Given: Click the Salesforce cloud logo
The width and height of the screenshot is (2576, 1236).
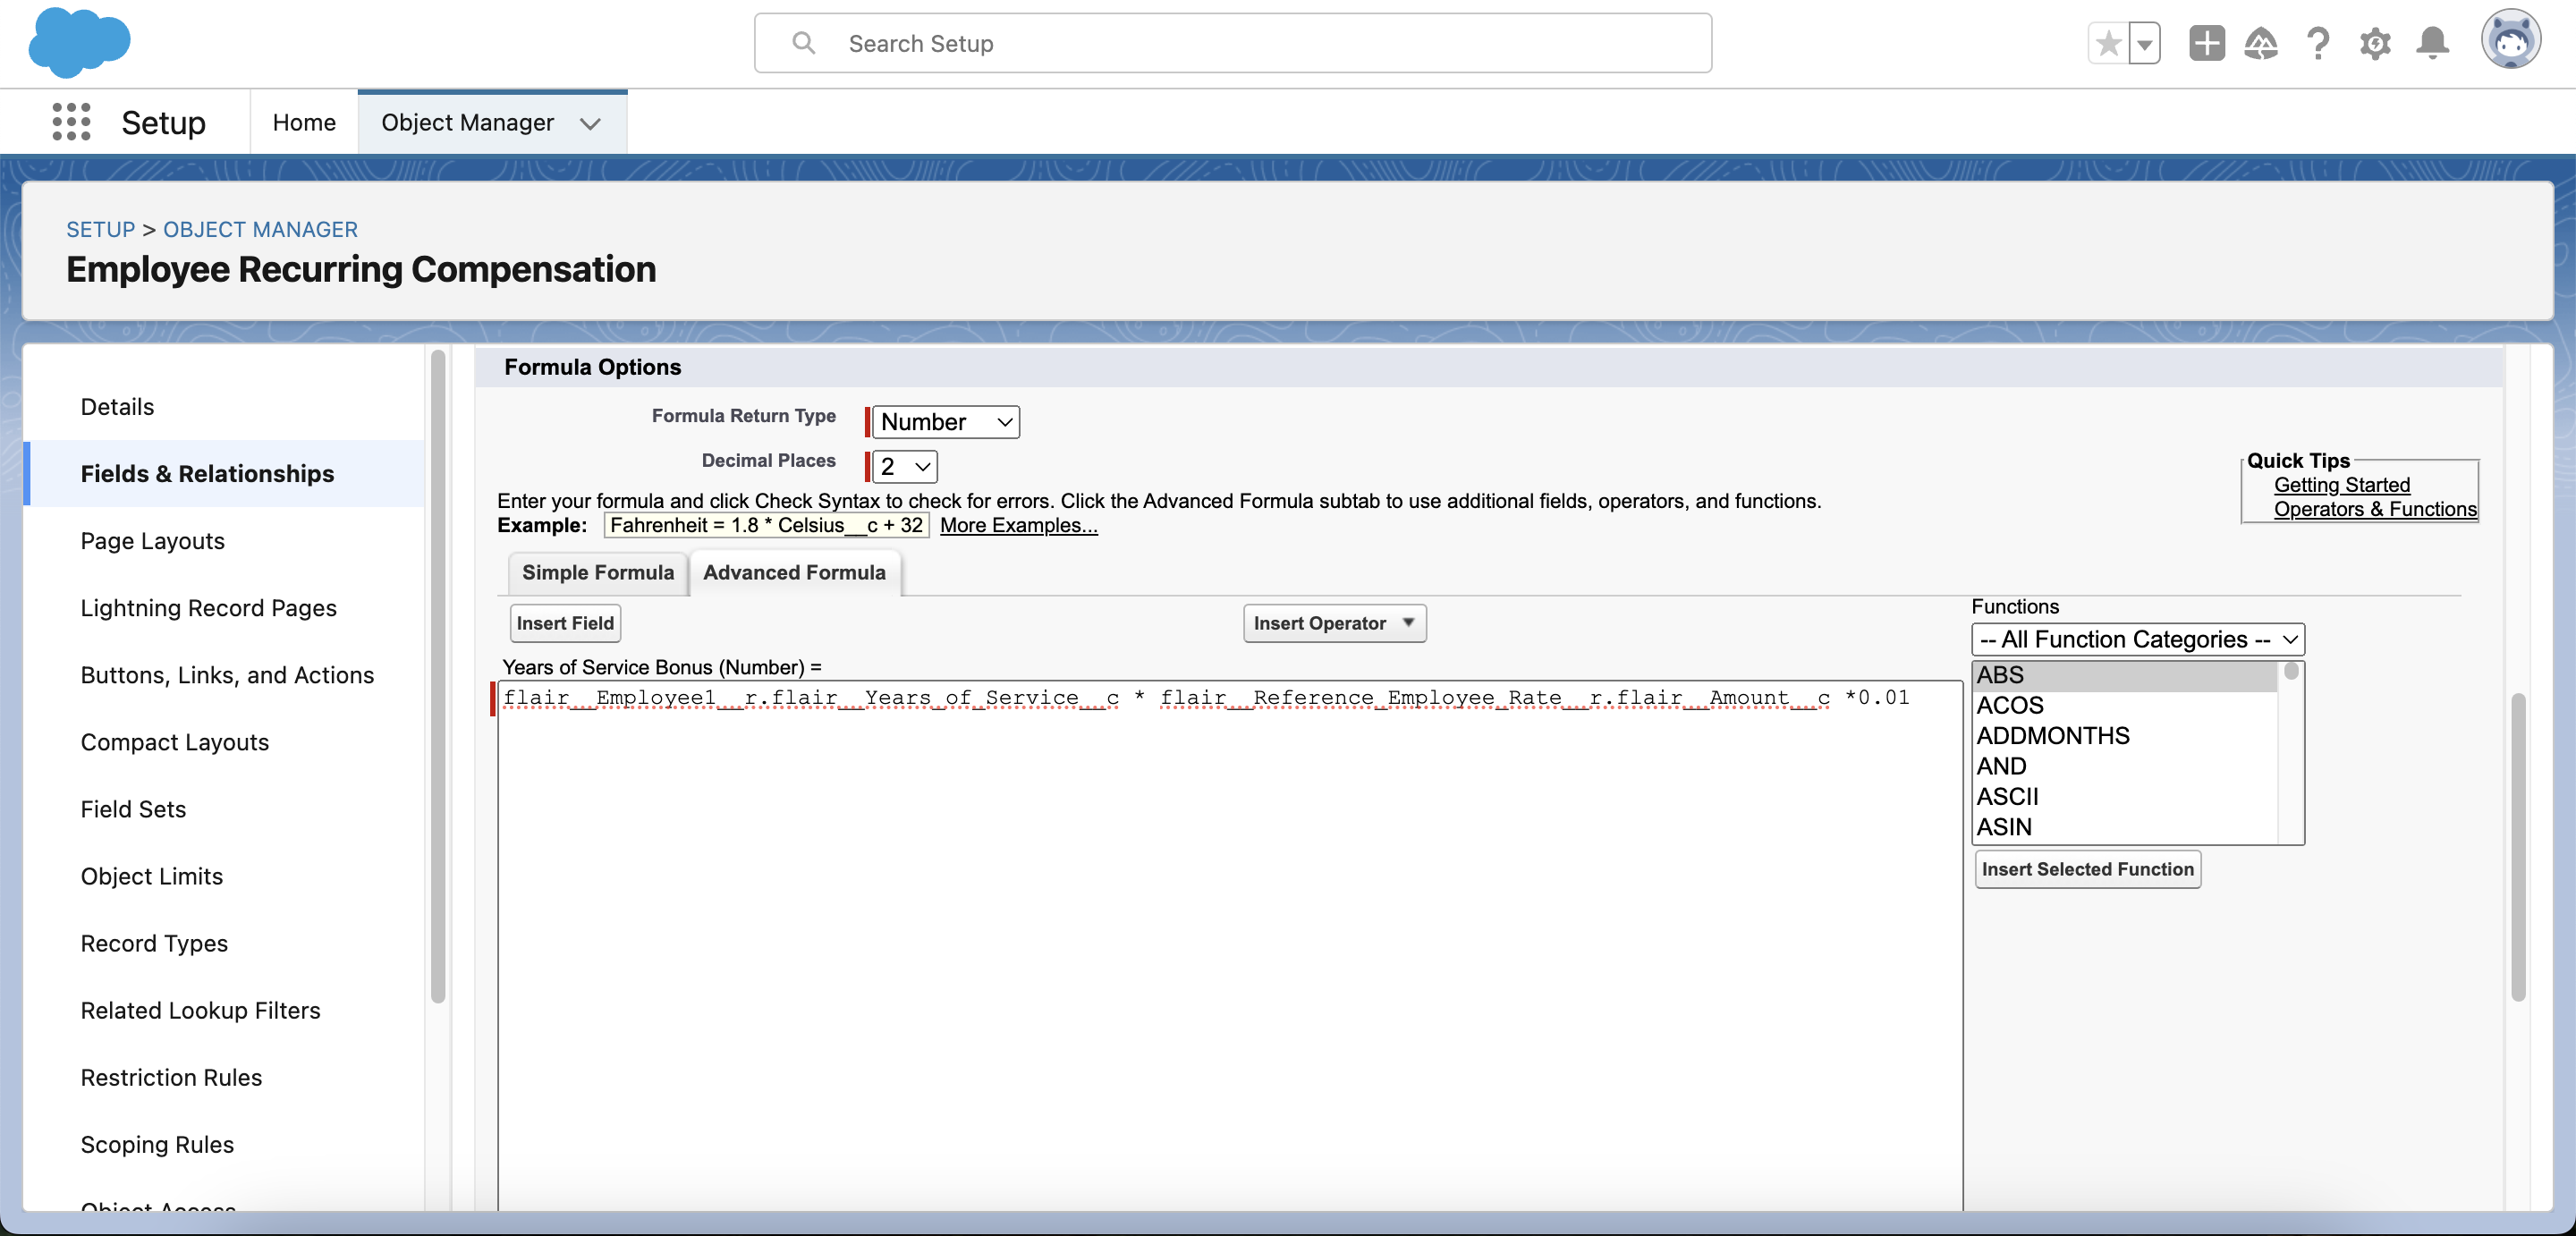Looking at the screenshot, I should pos(79,43).
